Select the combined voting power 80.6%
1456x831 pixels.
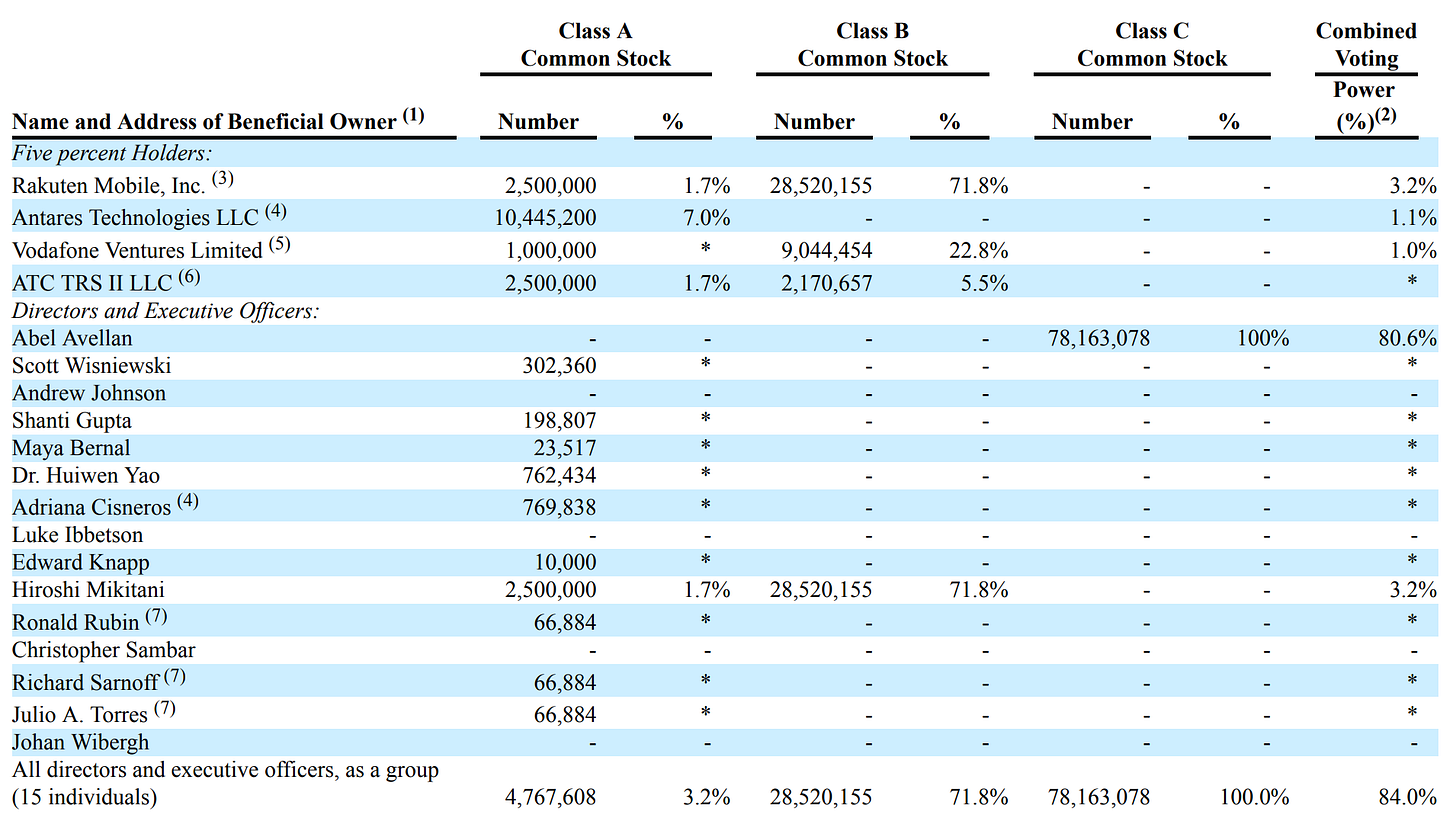(x=1408, y=338)
